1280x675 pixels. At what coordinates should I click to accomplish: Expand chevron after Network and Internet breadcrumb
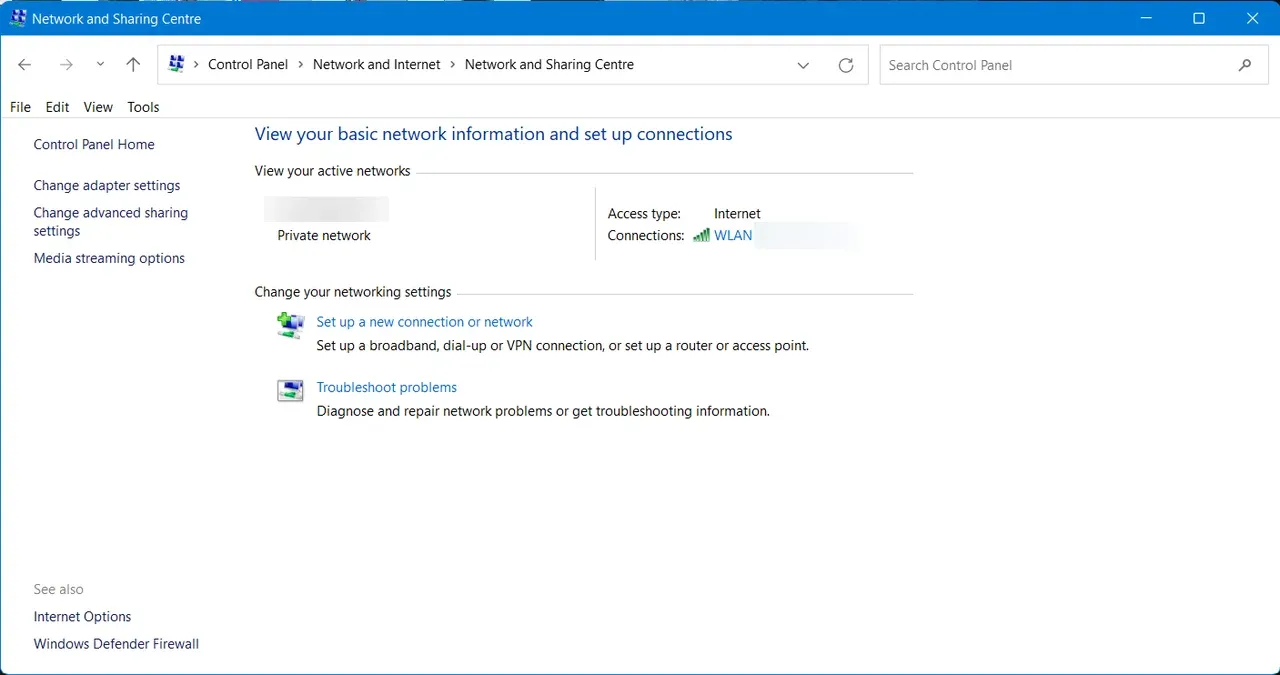[x=453, y=65]
